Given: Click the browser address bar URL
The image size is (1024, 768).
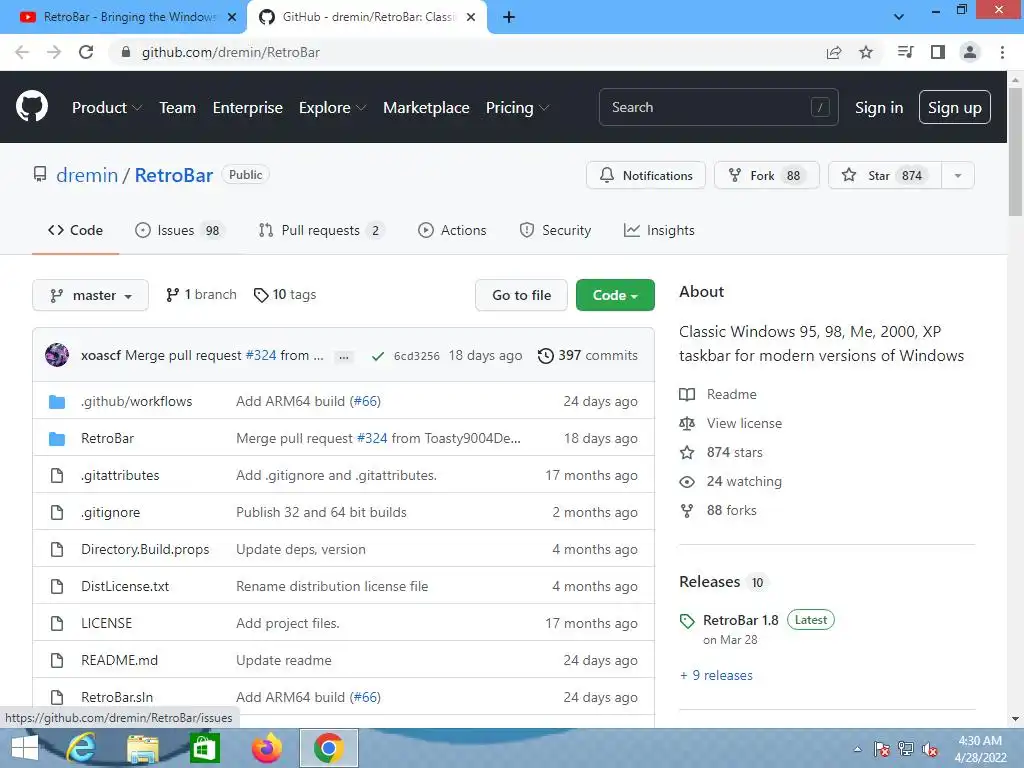Looking at the screenshot, I should pos(231,52).
